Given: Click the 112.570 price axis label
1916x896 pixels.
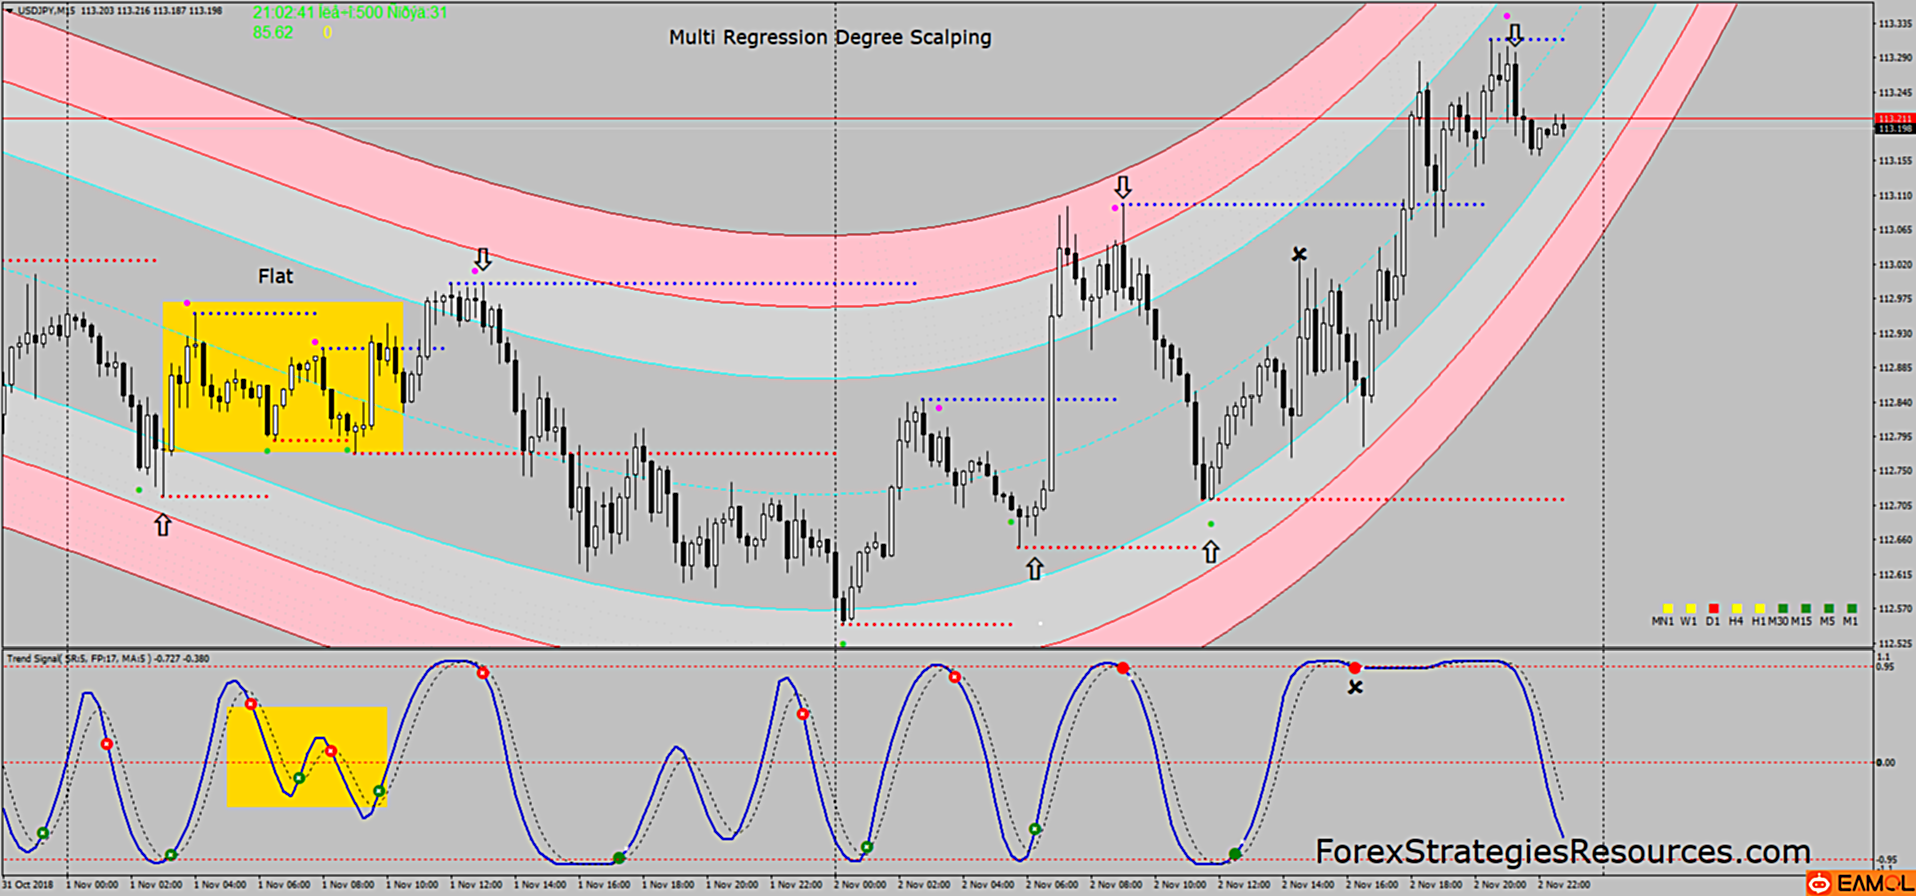Looking at the screenshot, I should [x=1895, y=608].
